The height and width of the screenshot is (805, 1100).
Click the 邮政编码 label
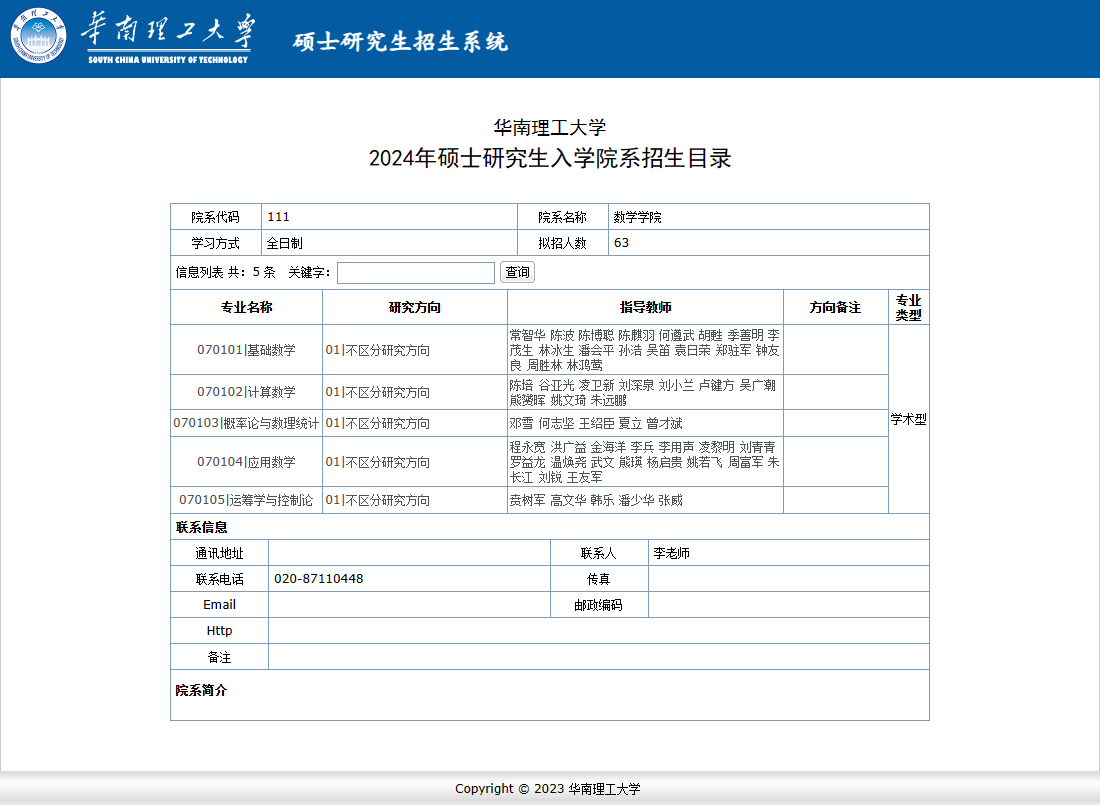pyautogui.click(x=598, y=605)
